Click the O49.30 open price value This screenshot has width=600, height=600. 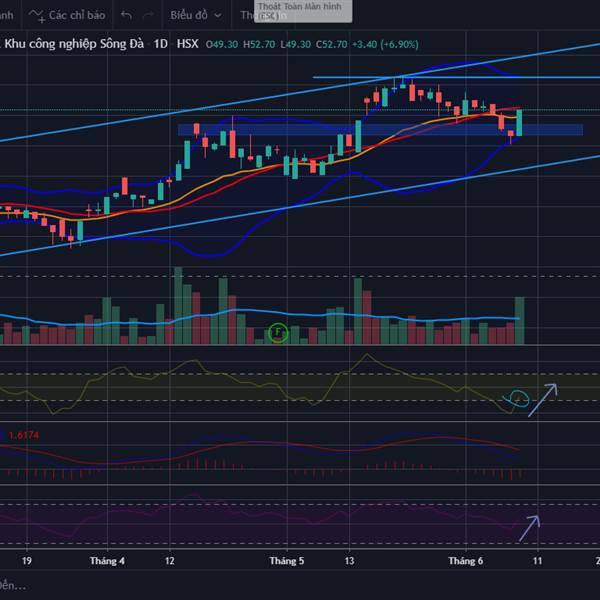point(222,44)
